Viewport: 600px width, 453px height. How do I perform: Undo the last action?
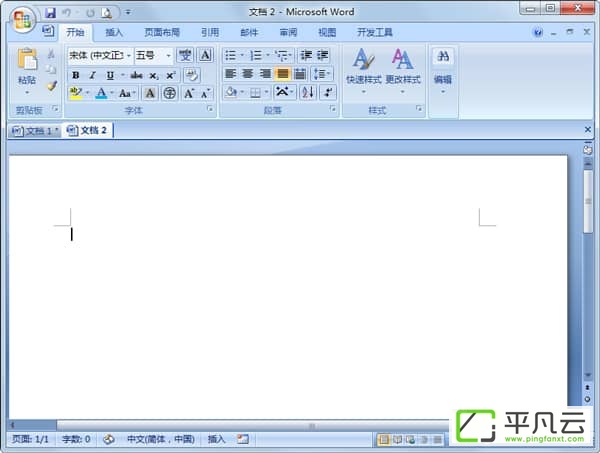click(x=67, y=13)
